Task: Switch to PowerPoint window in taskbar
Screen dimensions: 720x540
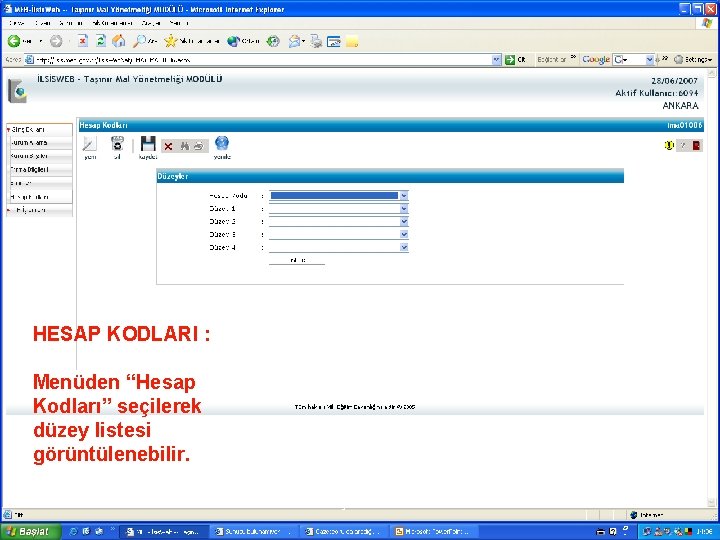Action: coord(433,532)
